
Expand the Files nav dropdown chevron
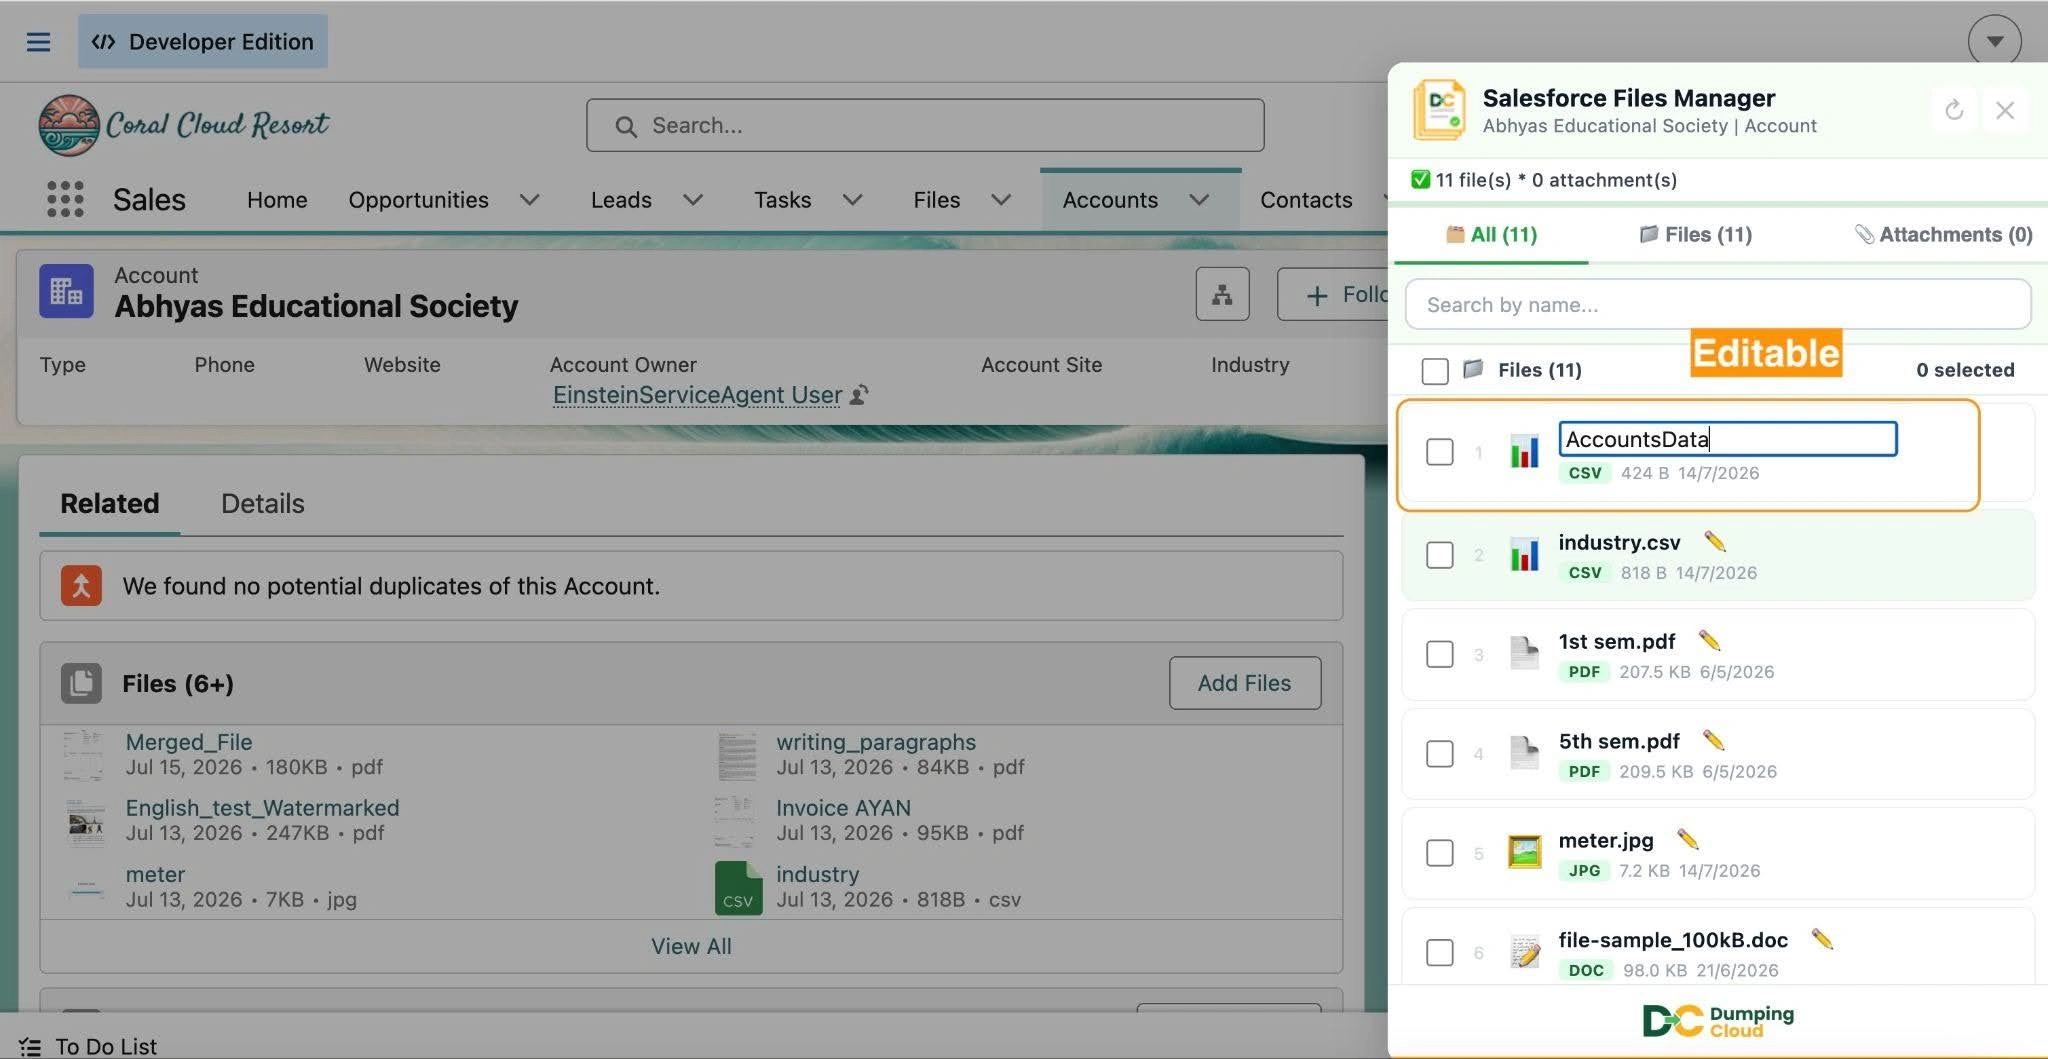click(x=1001, y=200)
